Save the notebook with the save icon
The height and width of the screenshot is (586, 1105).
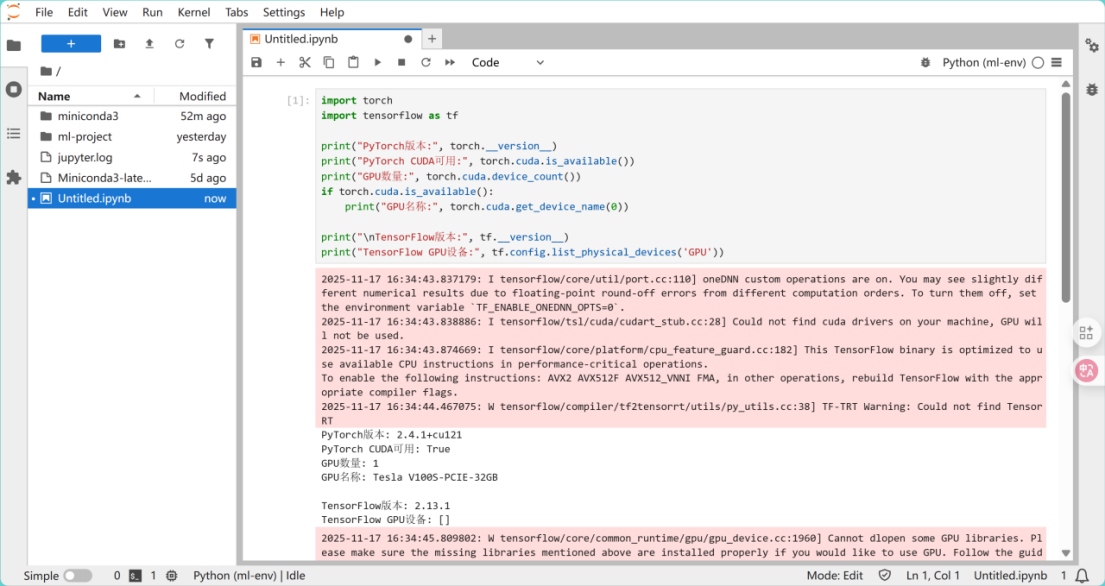256,62
